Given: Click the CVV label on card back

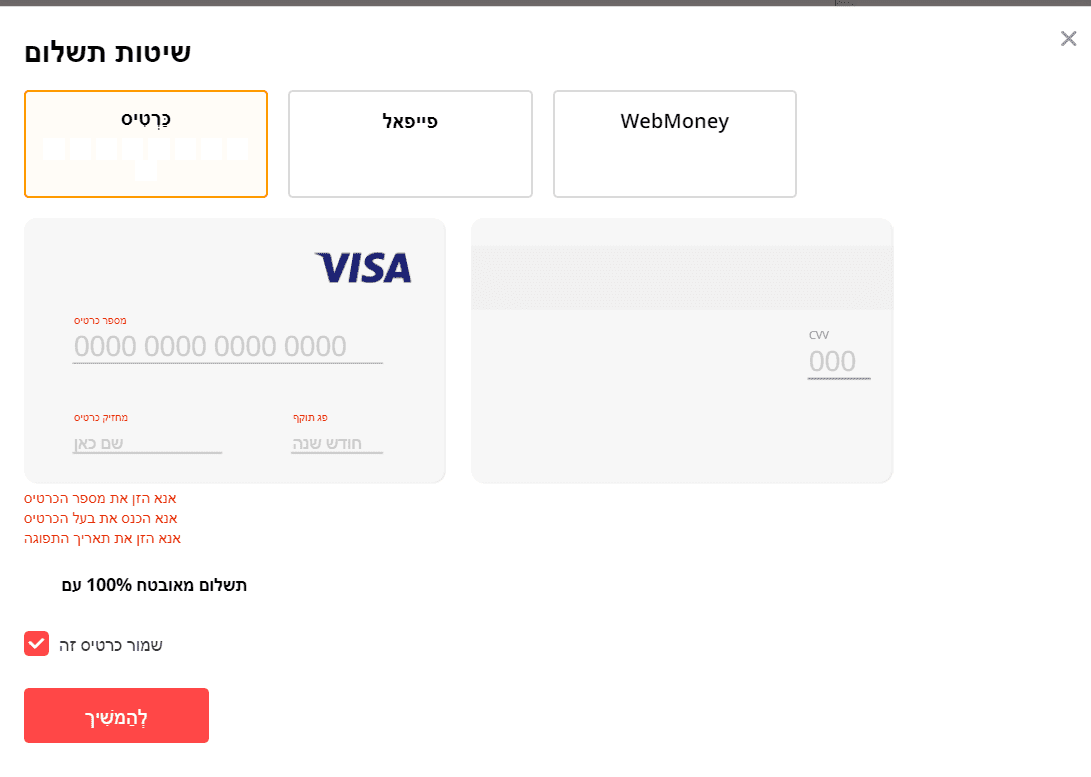Looking at the screenshot, I should pyautogui.click(x=819, y=335).
